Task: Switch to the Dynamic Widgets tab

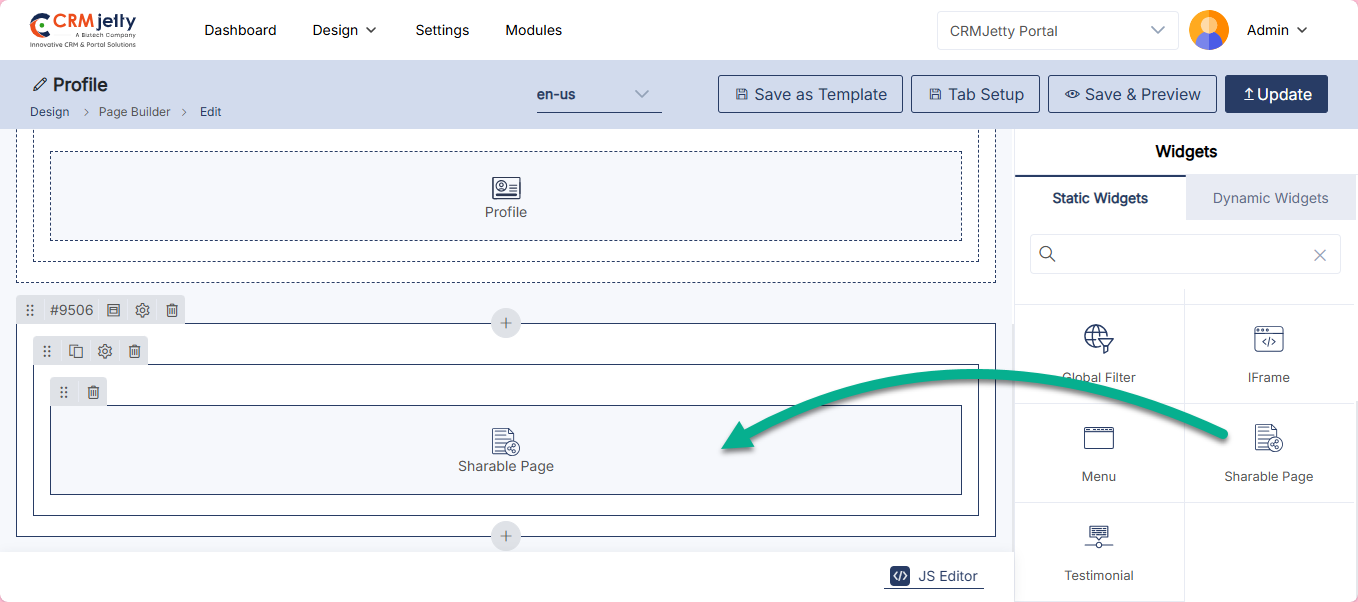Action: (1270, 198)
